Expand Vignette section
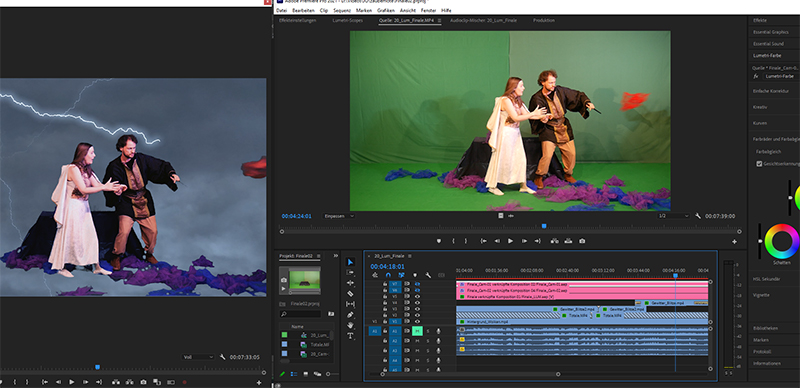Viewport: 800px width, 388px height. point(761,295)
